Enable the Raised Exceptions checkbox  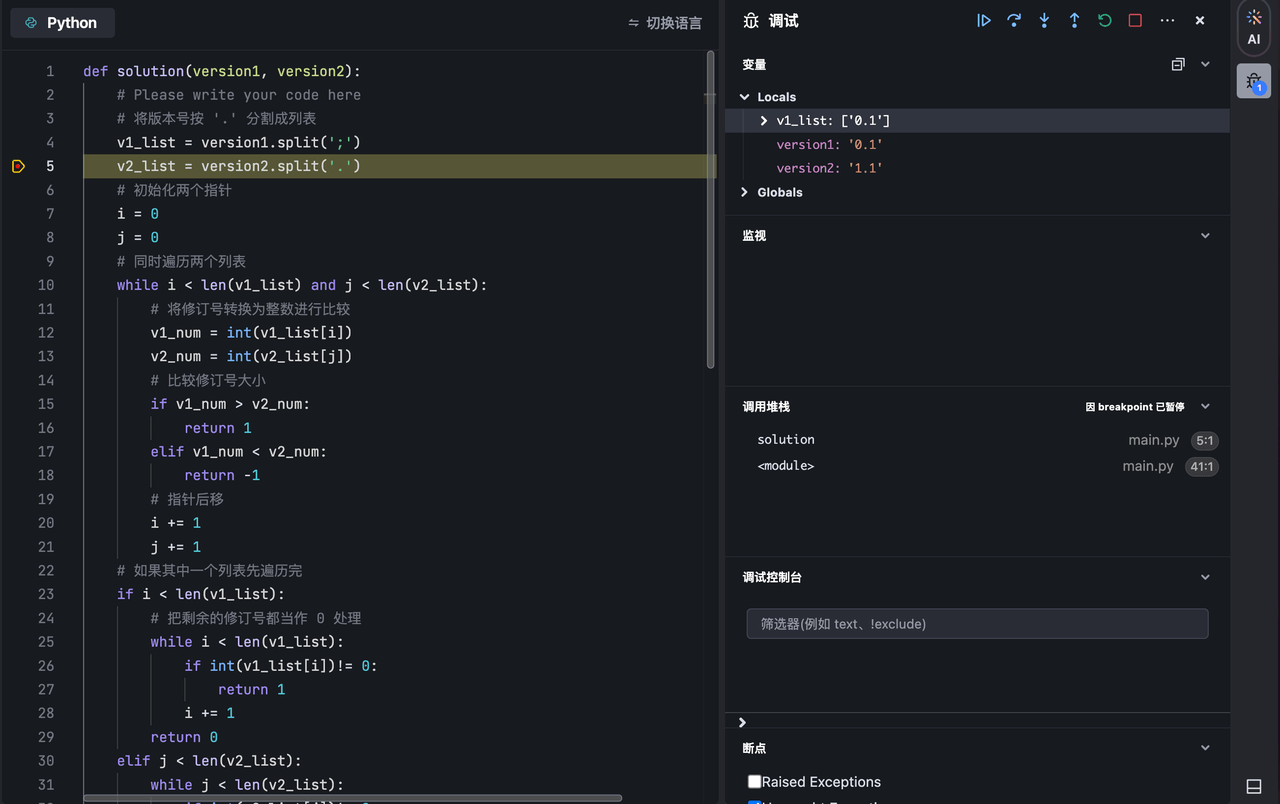coord(755,782)
